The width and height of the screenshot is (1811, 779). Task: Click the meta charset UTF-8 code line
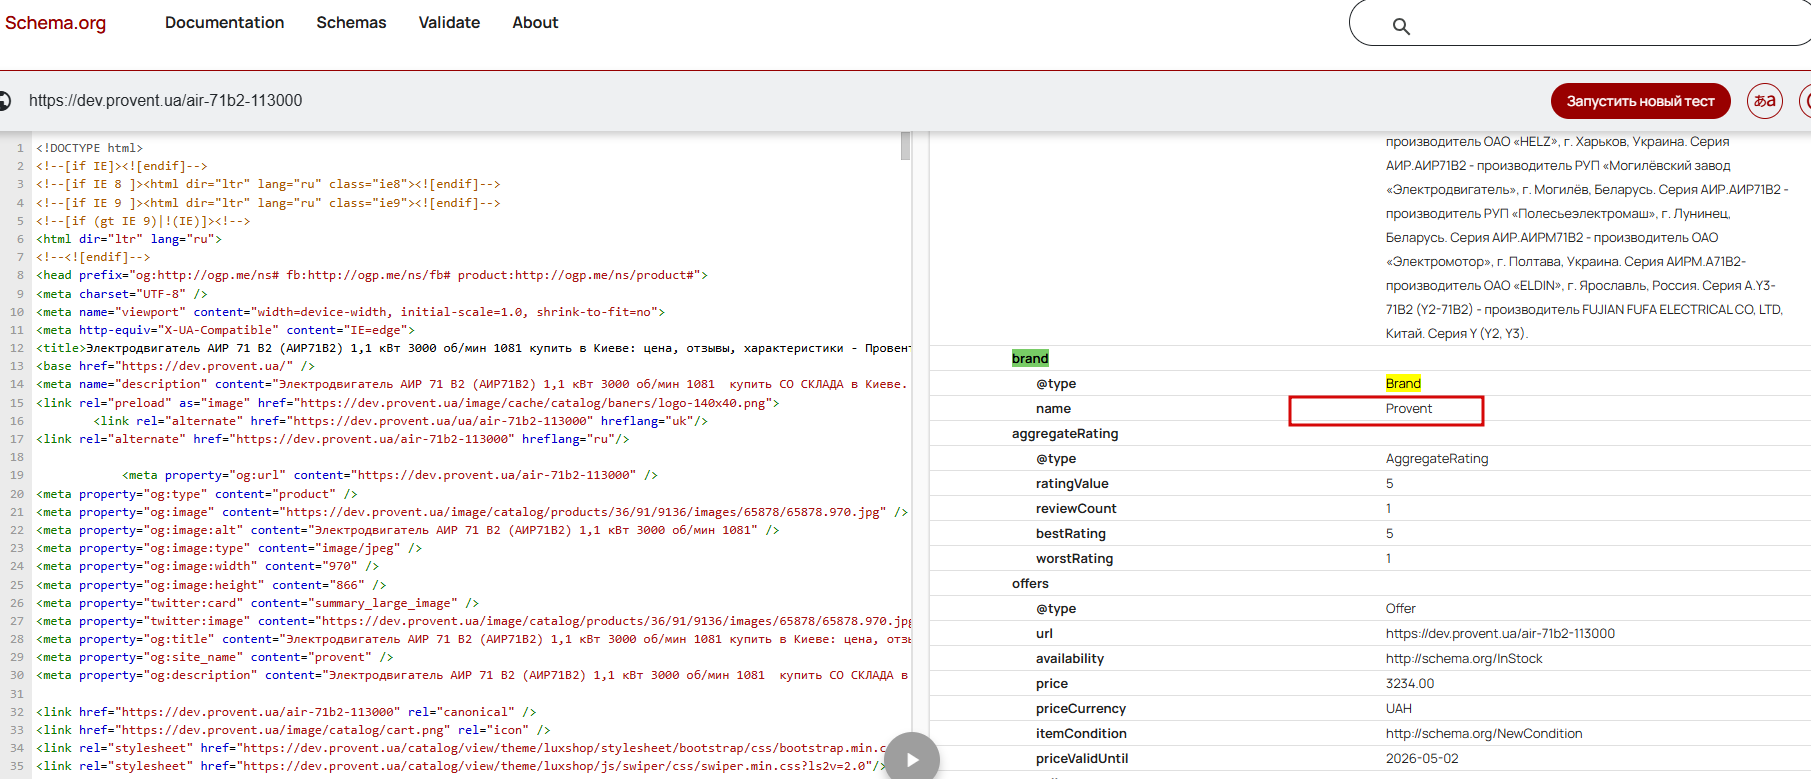point(122,294)
